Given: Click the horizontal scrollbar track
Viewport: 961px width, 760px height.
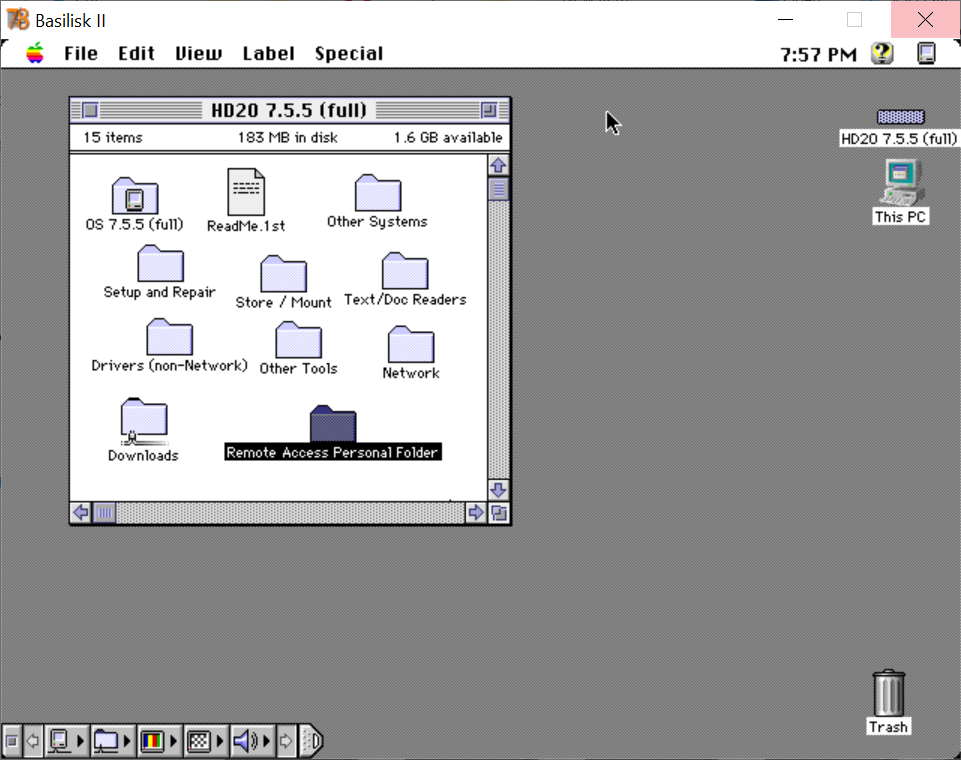Looking at the screenshot, I should pos(291,512).
